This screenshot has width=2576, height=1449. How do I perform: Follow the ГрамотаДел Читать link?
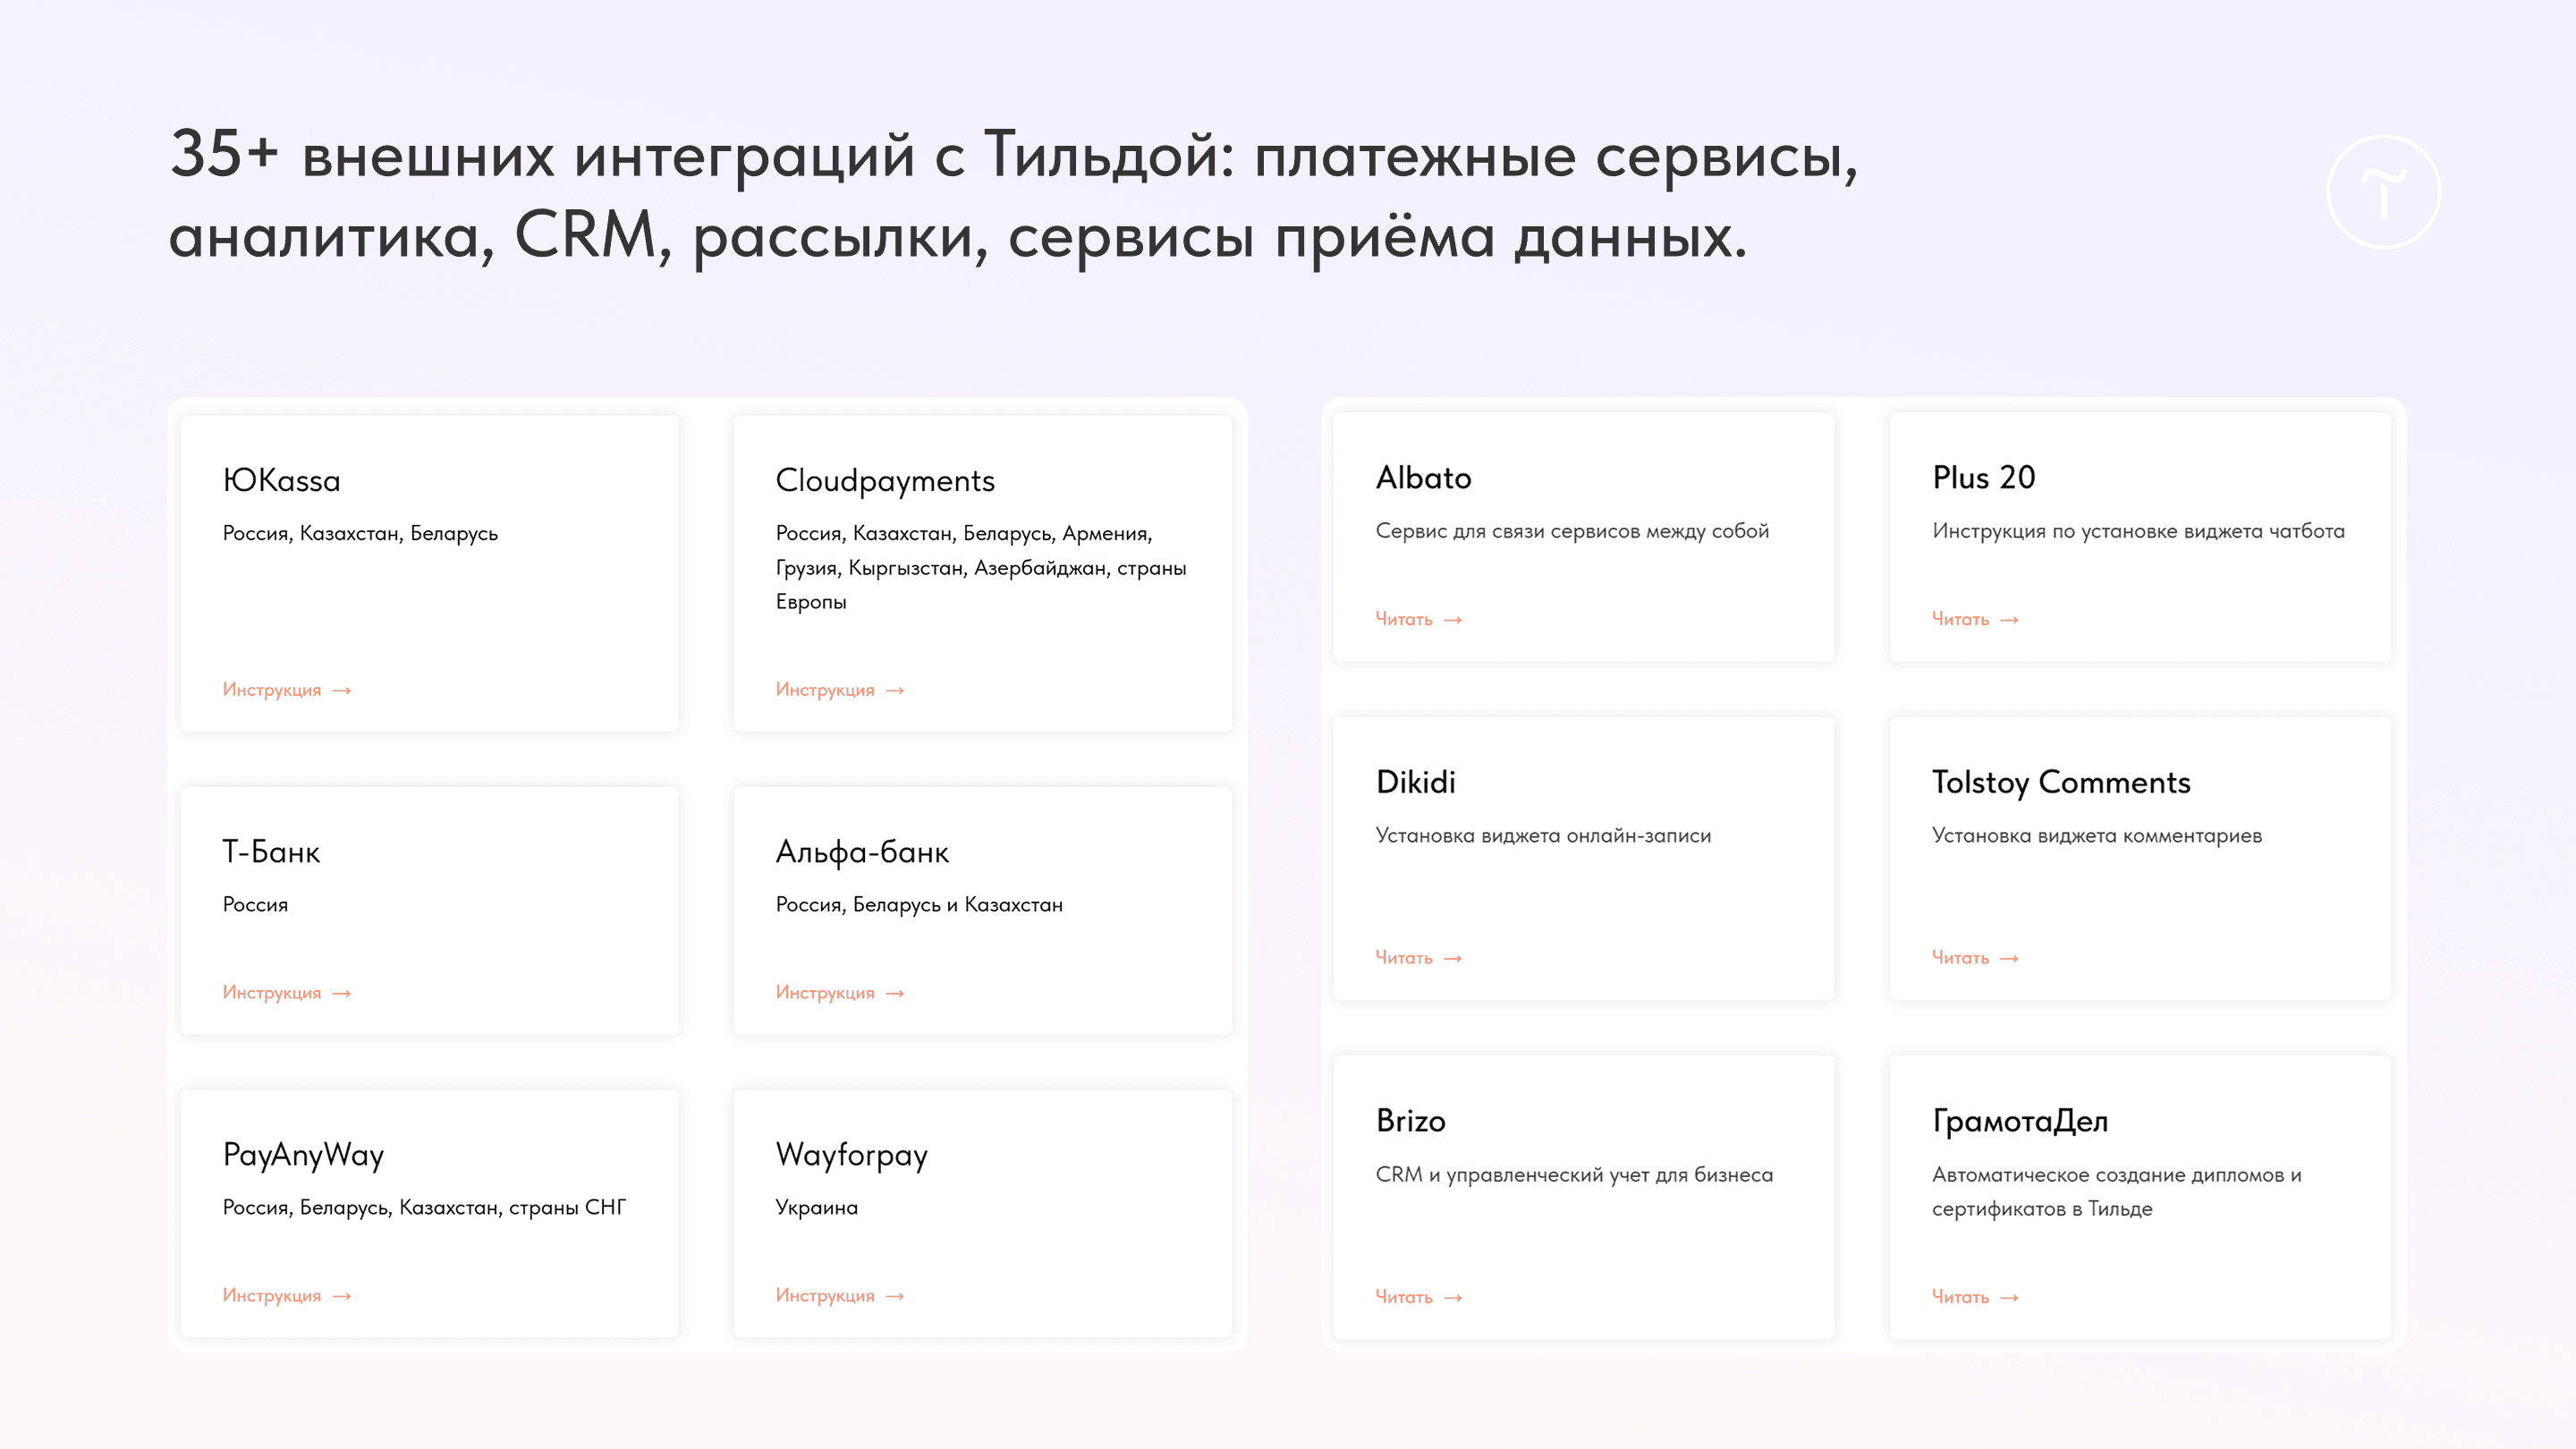(x=1975, y=1297)
